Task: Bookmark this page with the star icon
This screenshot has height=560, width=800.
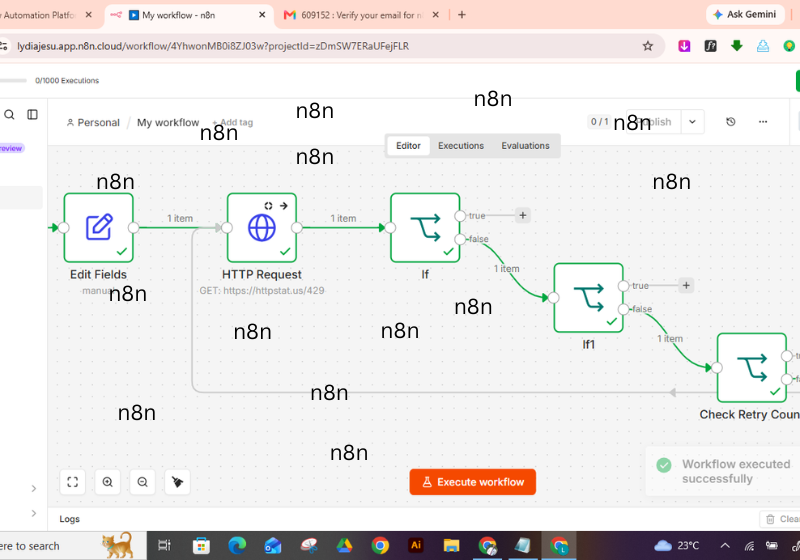Action: tap(647, 46)
